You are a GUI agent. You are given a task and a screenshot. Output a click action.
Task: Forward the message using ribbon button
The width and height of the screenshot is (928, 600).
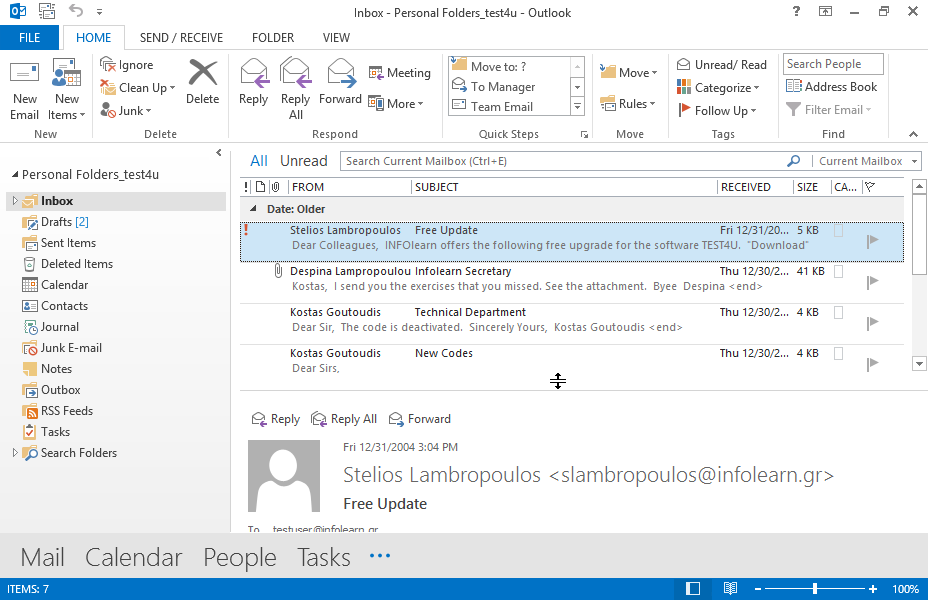[x=340, y=82]
